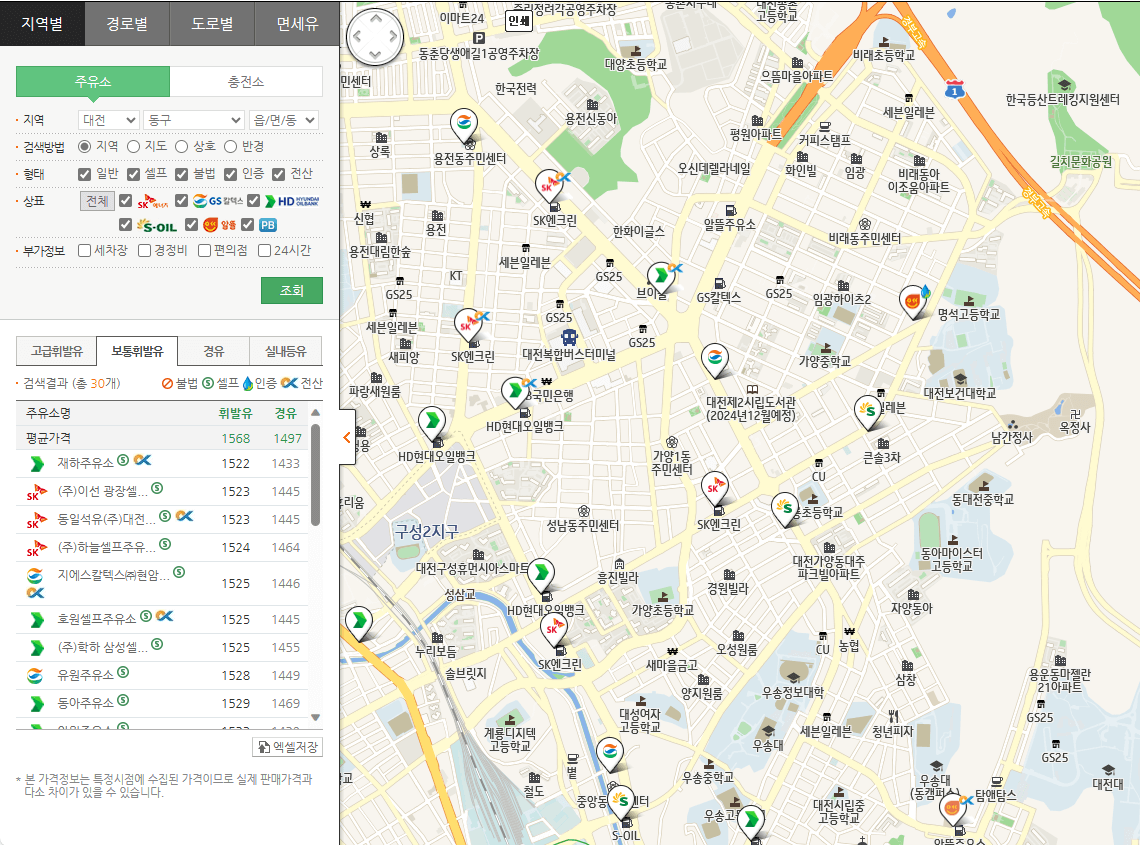
Task: Click SK marker next to 한화이글스 label
Action: (550, 186)
